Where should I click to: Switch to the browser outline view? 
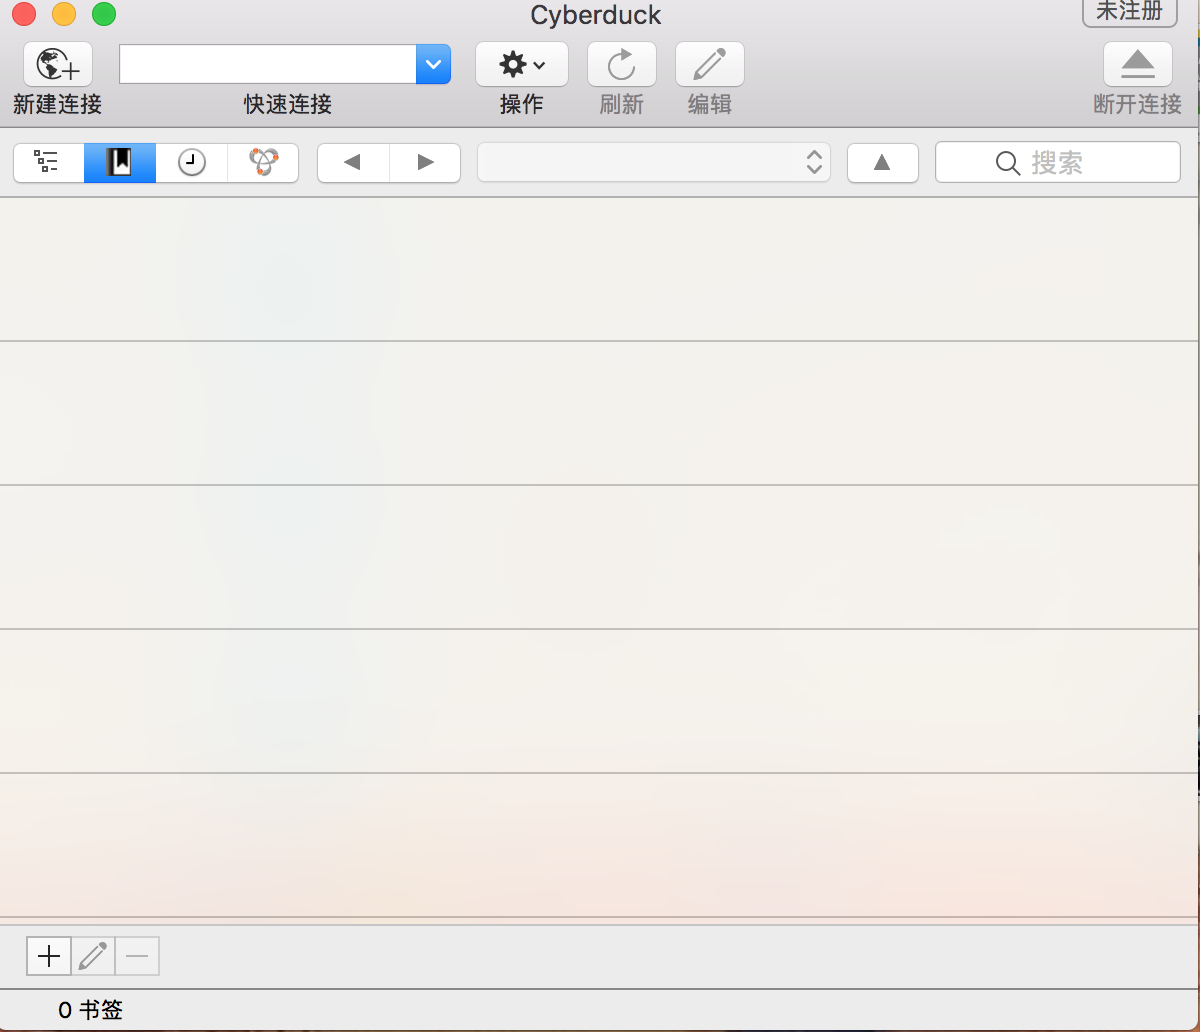[48, 163]
